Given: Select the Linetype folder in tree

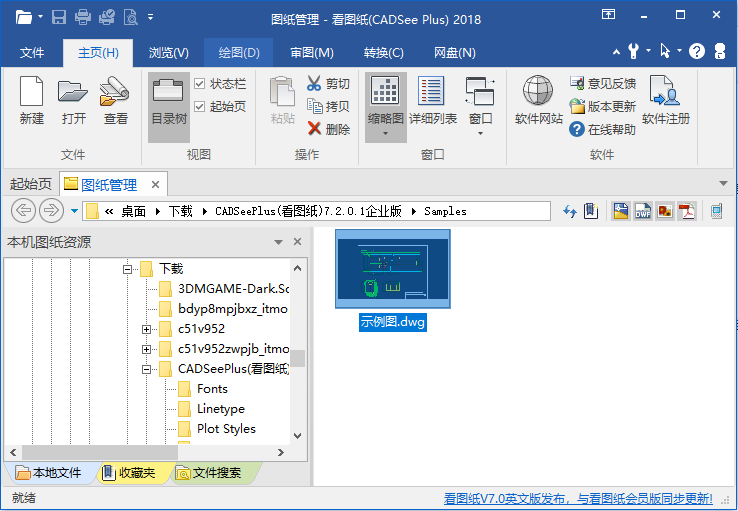Looking at the screenshot, I should [221, 409].
